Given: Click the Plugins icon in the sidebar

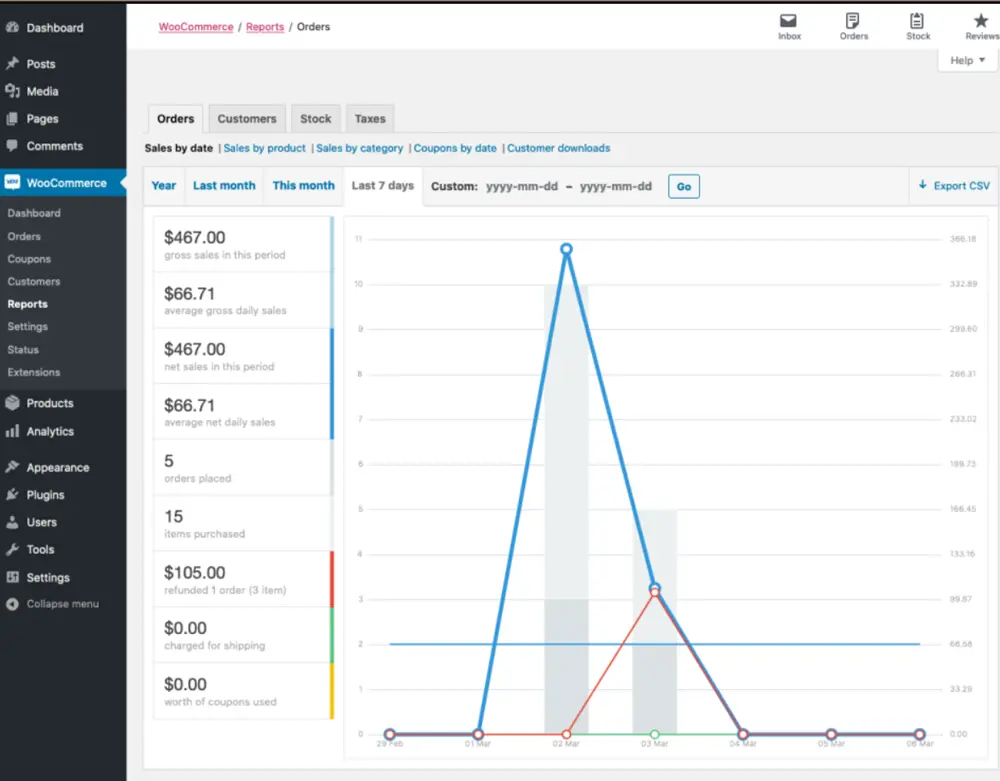Looking at the screenshot, I should click(x=14, y=495).
